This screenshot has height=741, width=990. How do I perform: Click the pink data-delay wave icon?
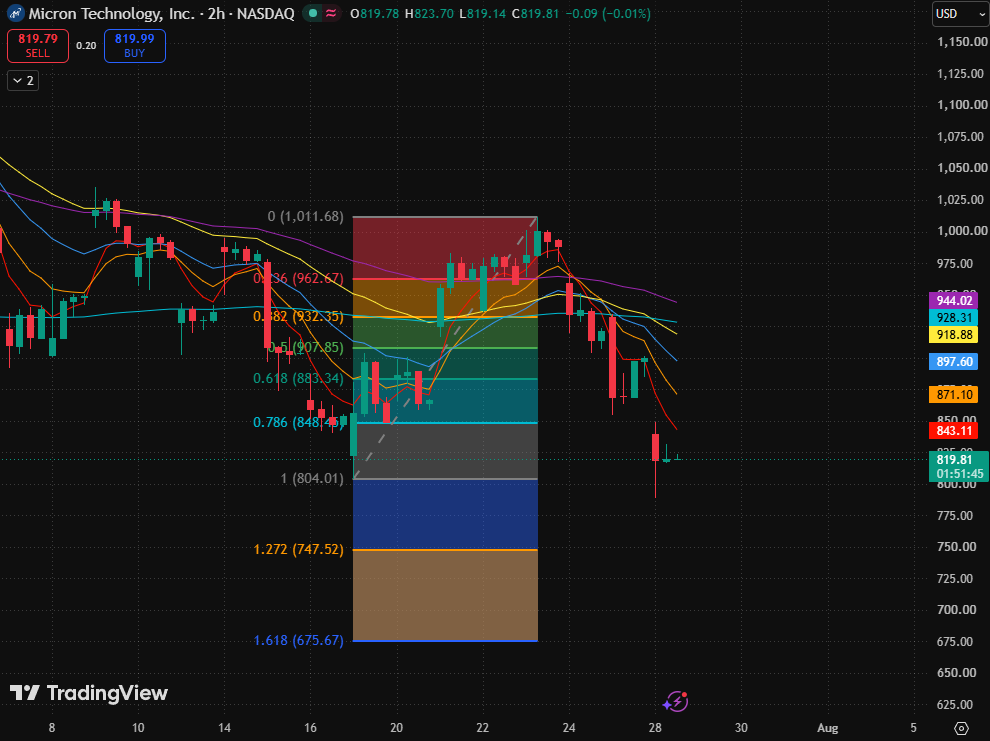pyautogui.click(x=331, y=13)
